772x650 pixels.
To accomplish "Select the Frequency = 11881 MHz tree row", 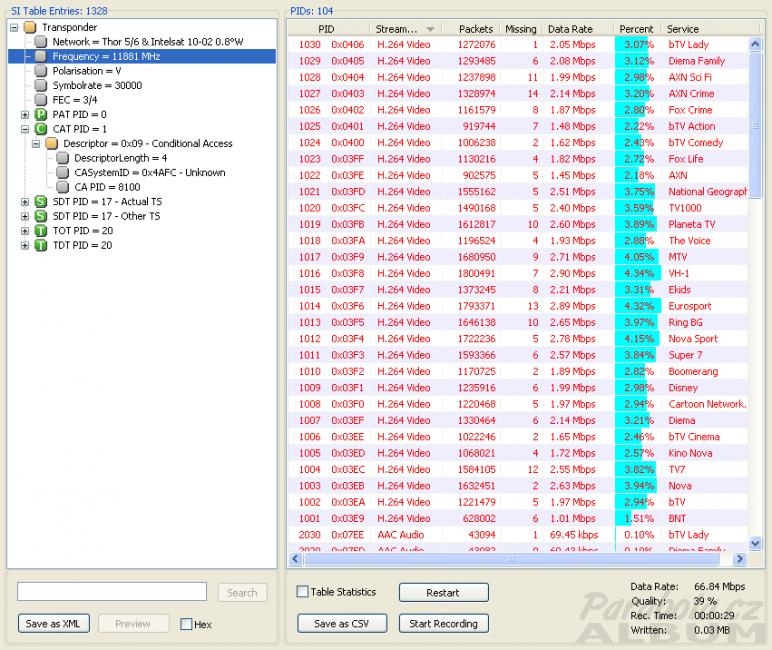I will point(142,56).
